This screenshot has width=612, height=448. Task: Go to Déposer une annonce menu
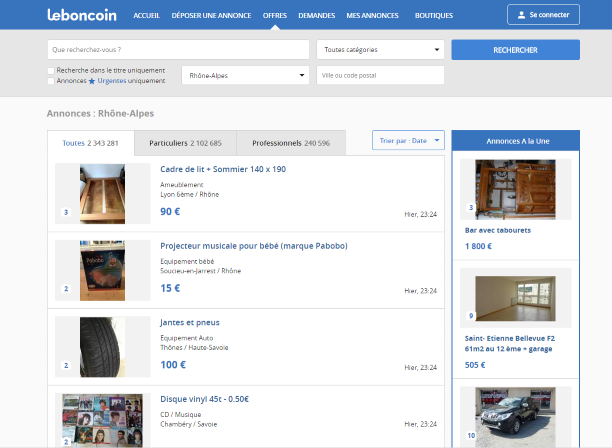(x=211, y=16)
